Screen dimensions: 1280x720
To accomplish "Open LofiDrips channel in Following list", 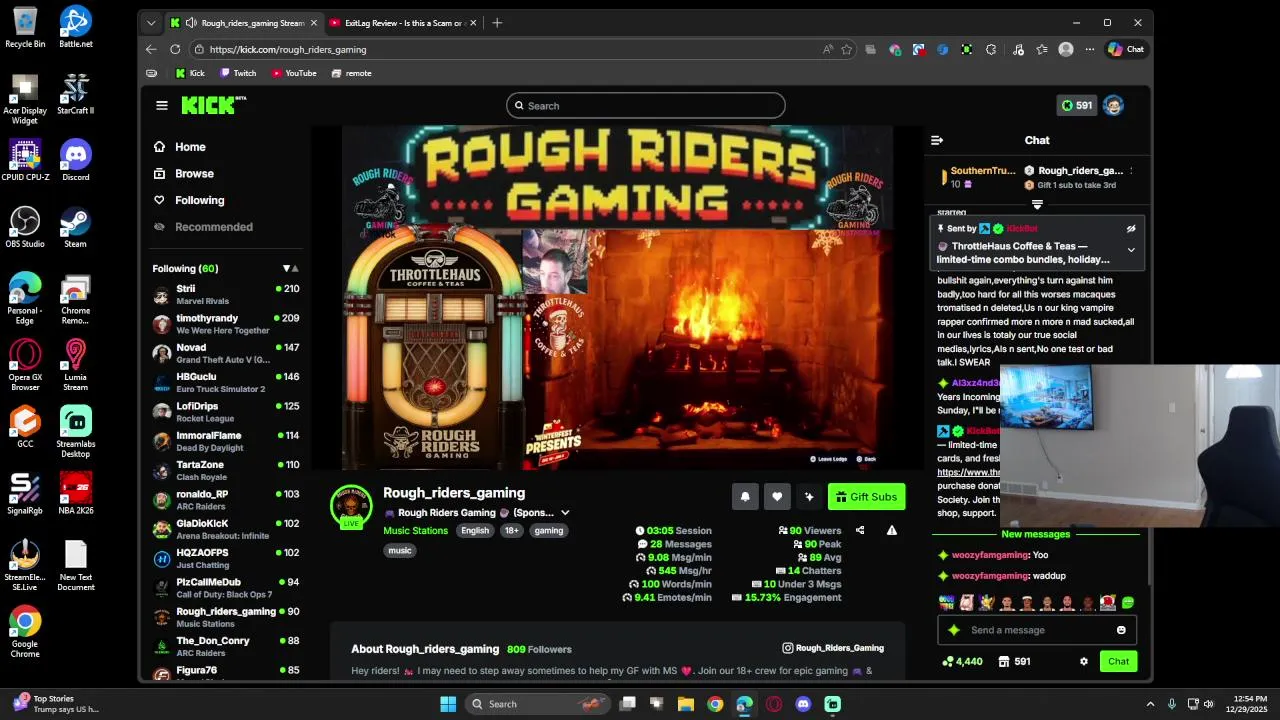I will pyautogui.click(x=226, y=411).
